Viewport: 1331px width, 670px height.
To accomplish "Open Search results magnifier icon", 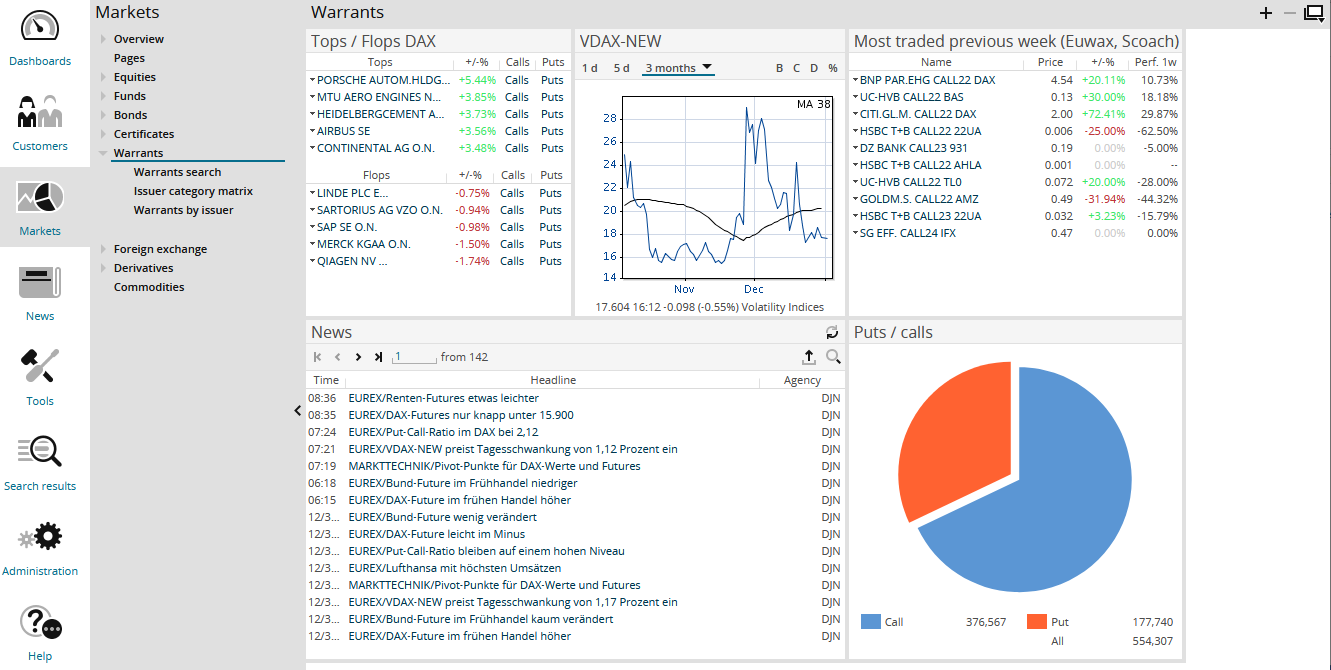I will [x=40, y=453].
